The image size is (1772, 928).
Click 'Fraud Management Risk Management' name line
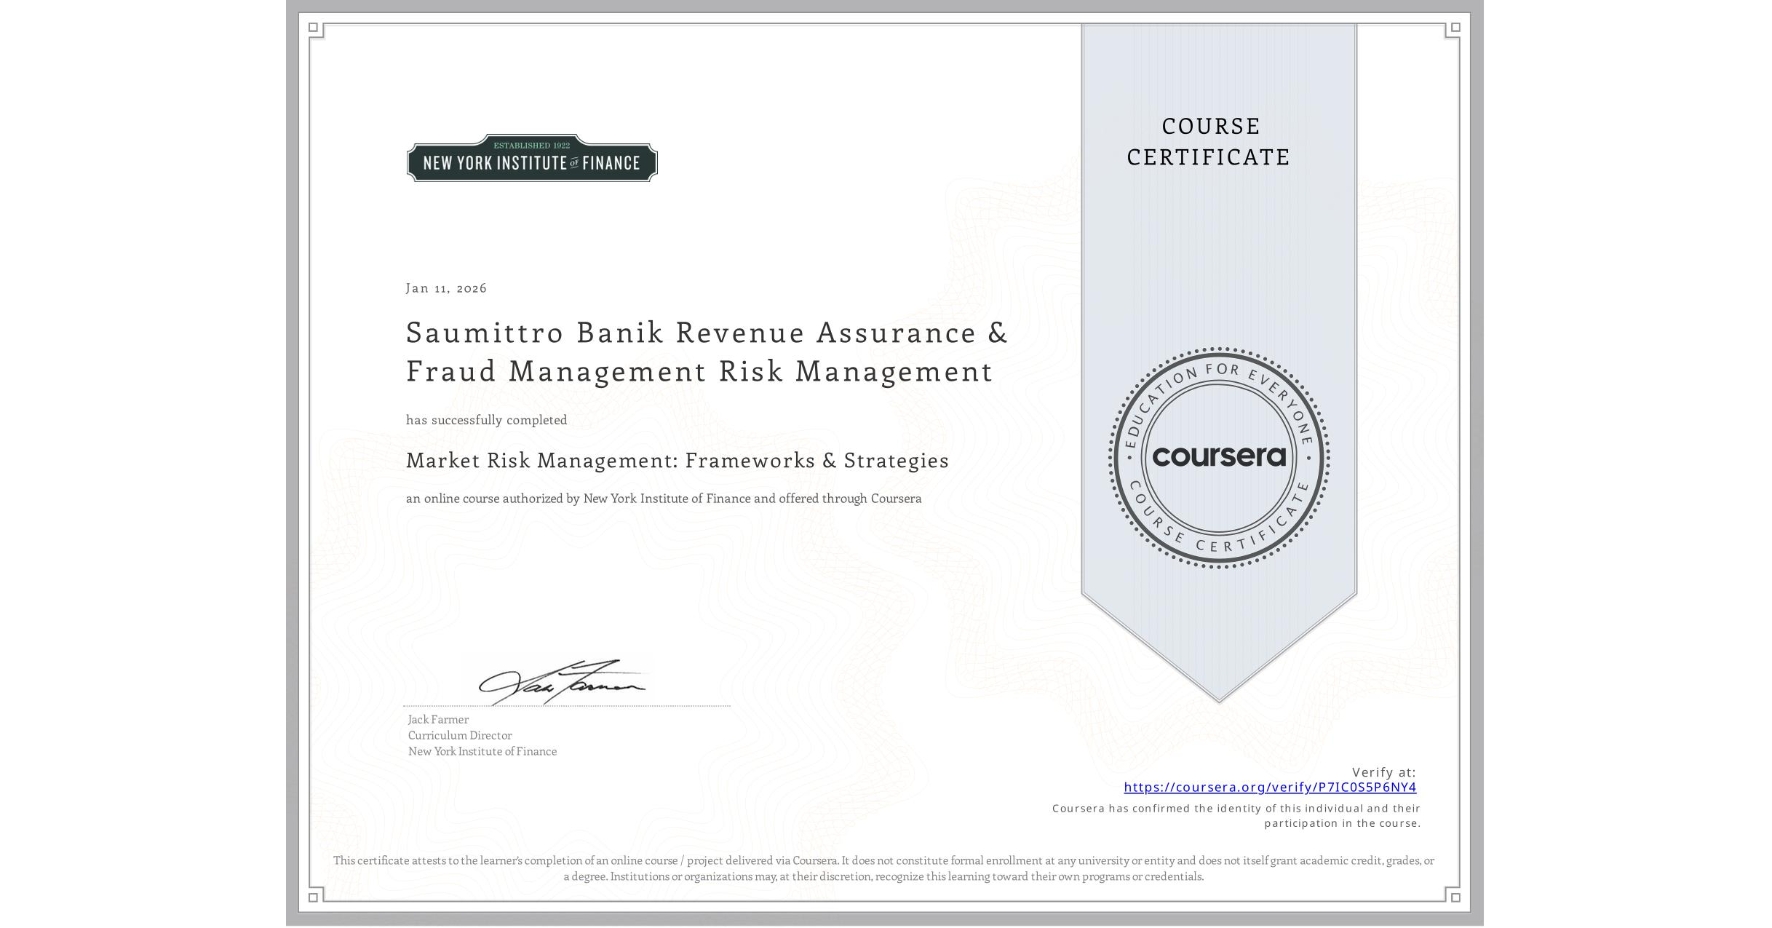pos(699,371)
